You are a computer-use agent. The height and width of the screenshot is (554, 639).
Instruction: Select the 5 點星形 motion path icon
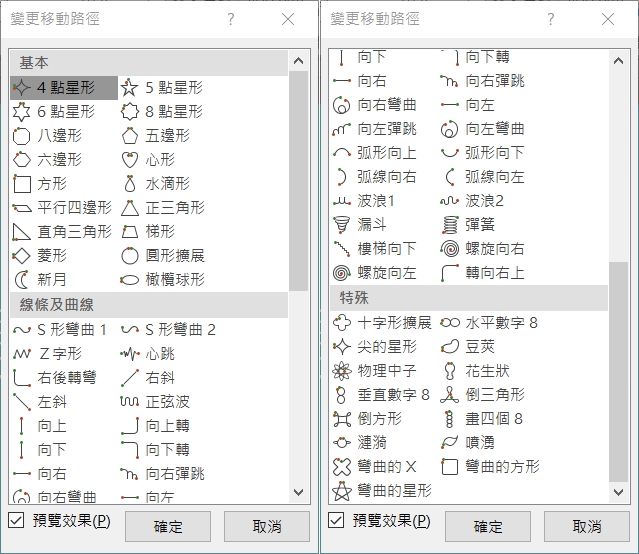tap(130, 88)
